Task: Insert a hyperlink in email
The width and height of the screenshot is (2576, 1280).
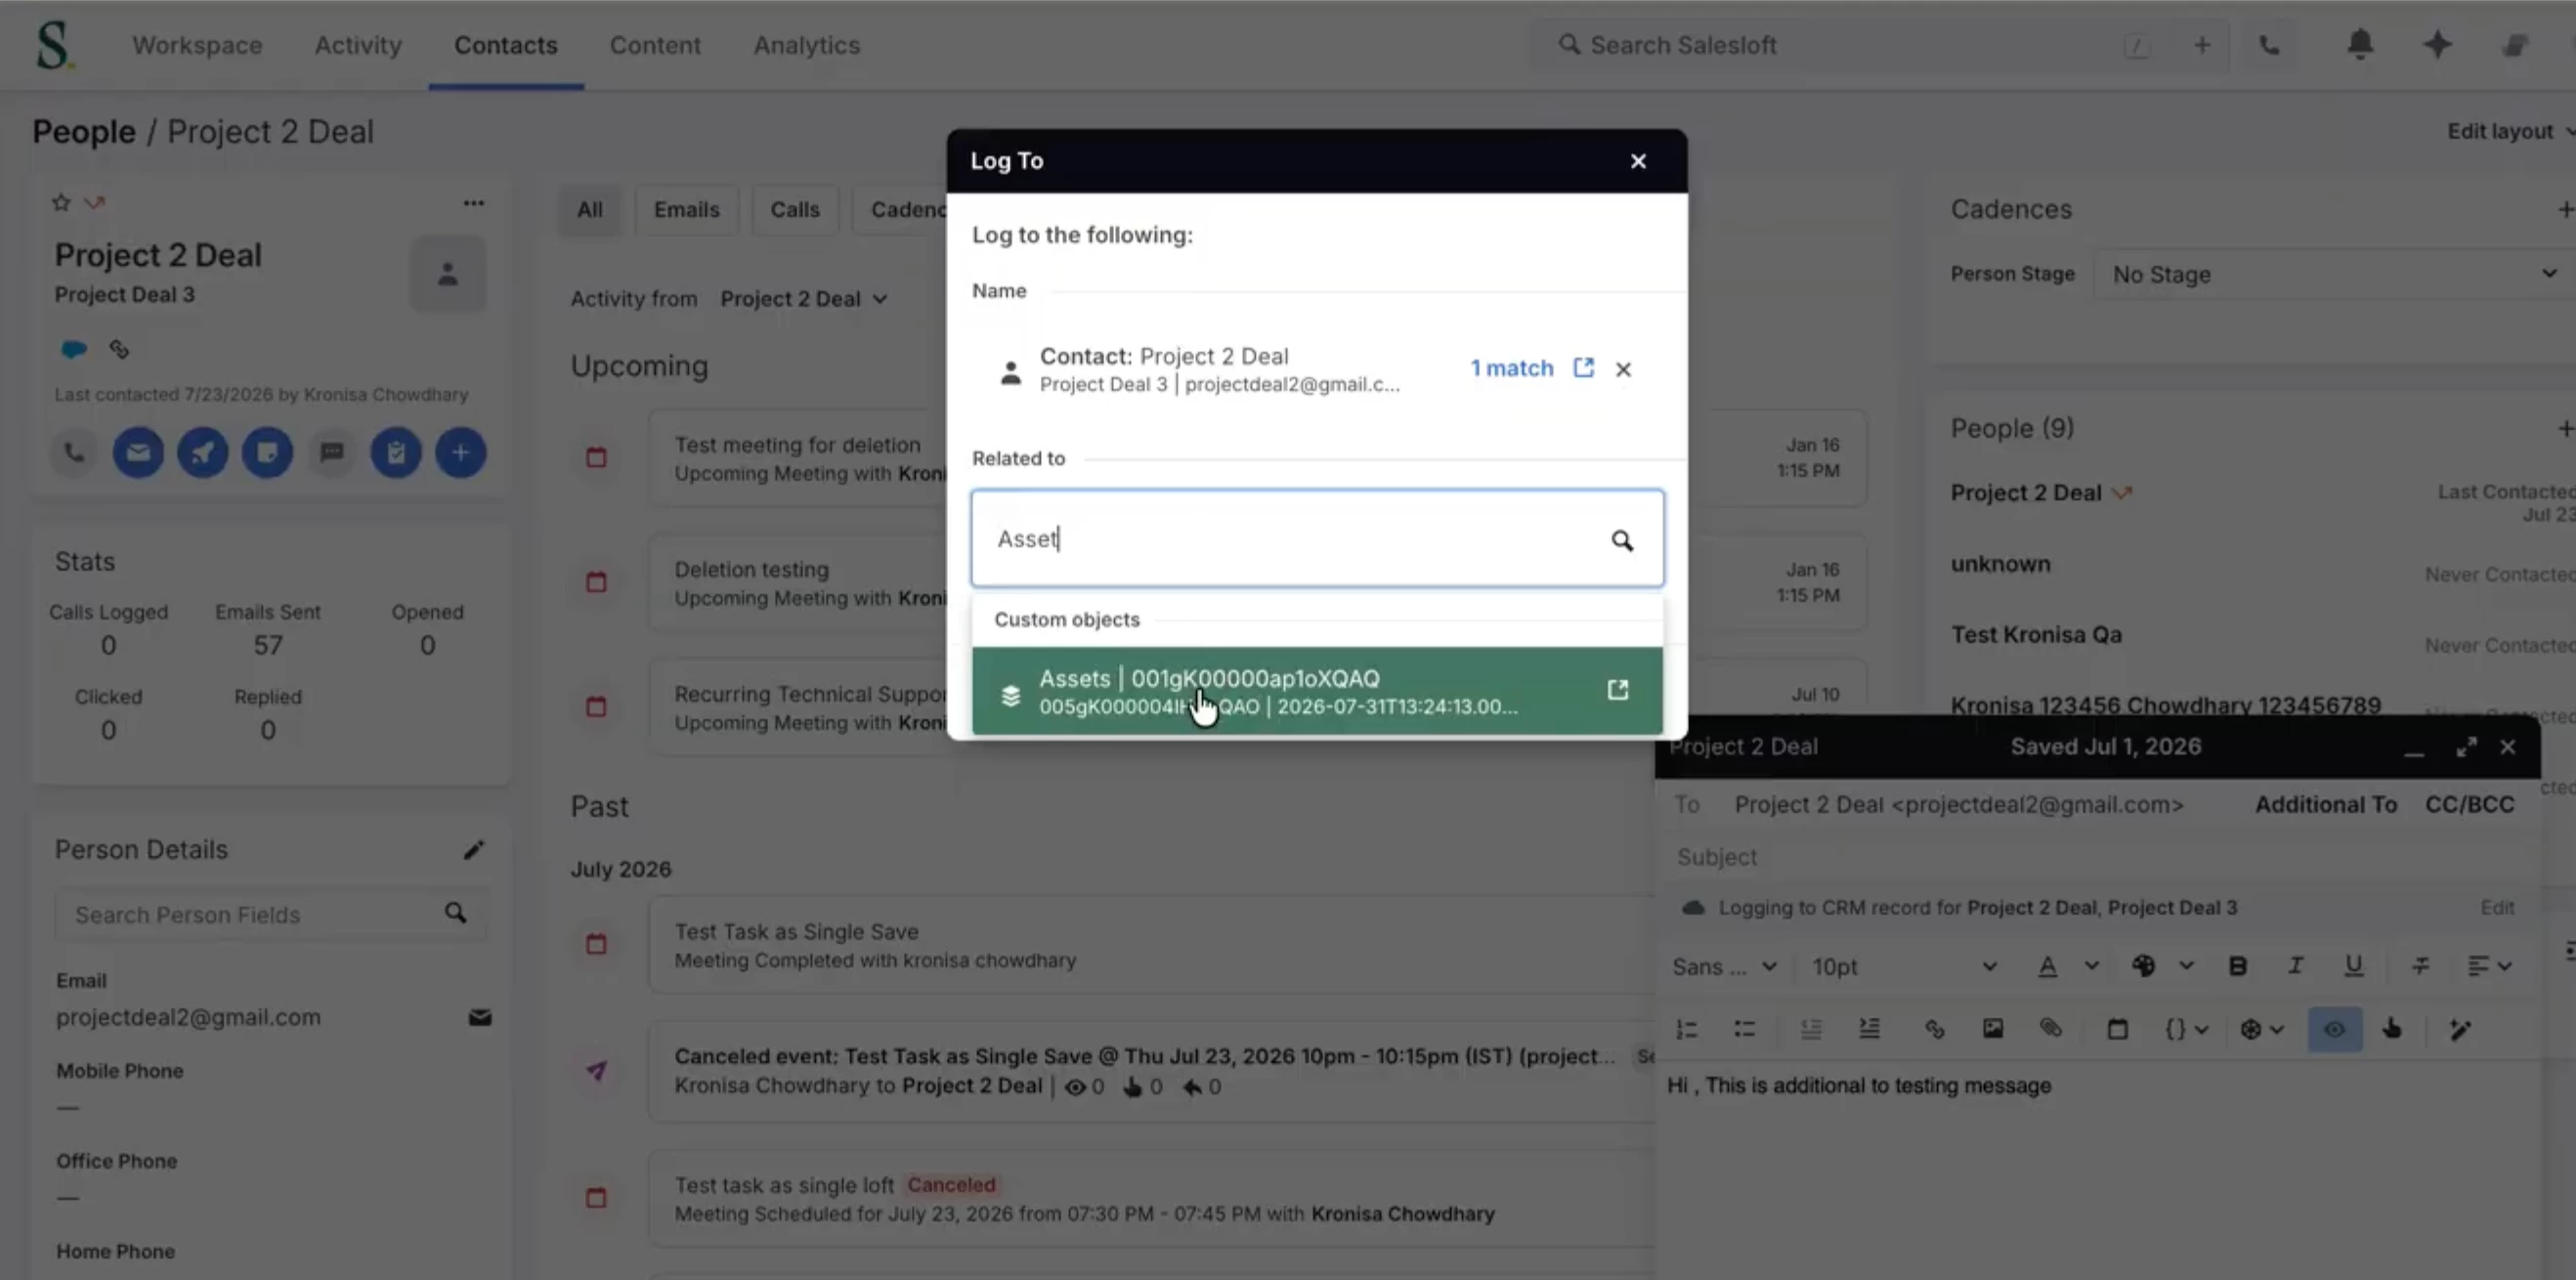Action: coord(1935,1030)
